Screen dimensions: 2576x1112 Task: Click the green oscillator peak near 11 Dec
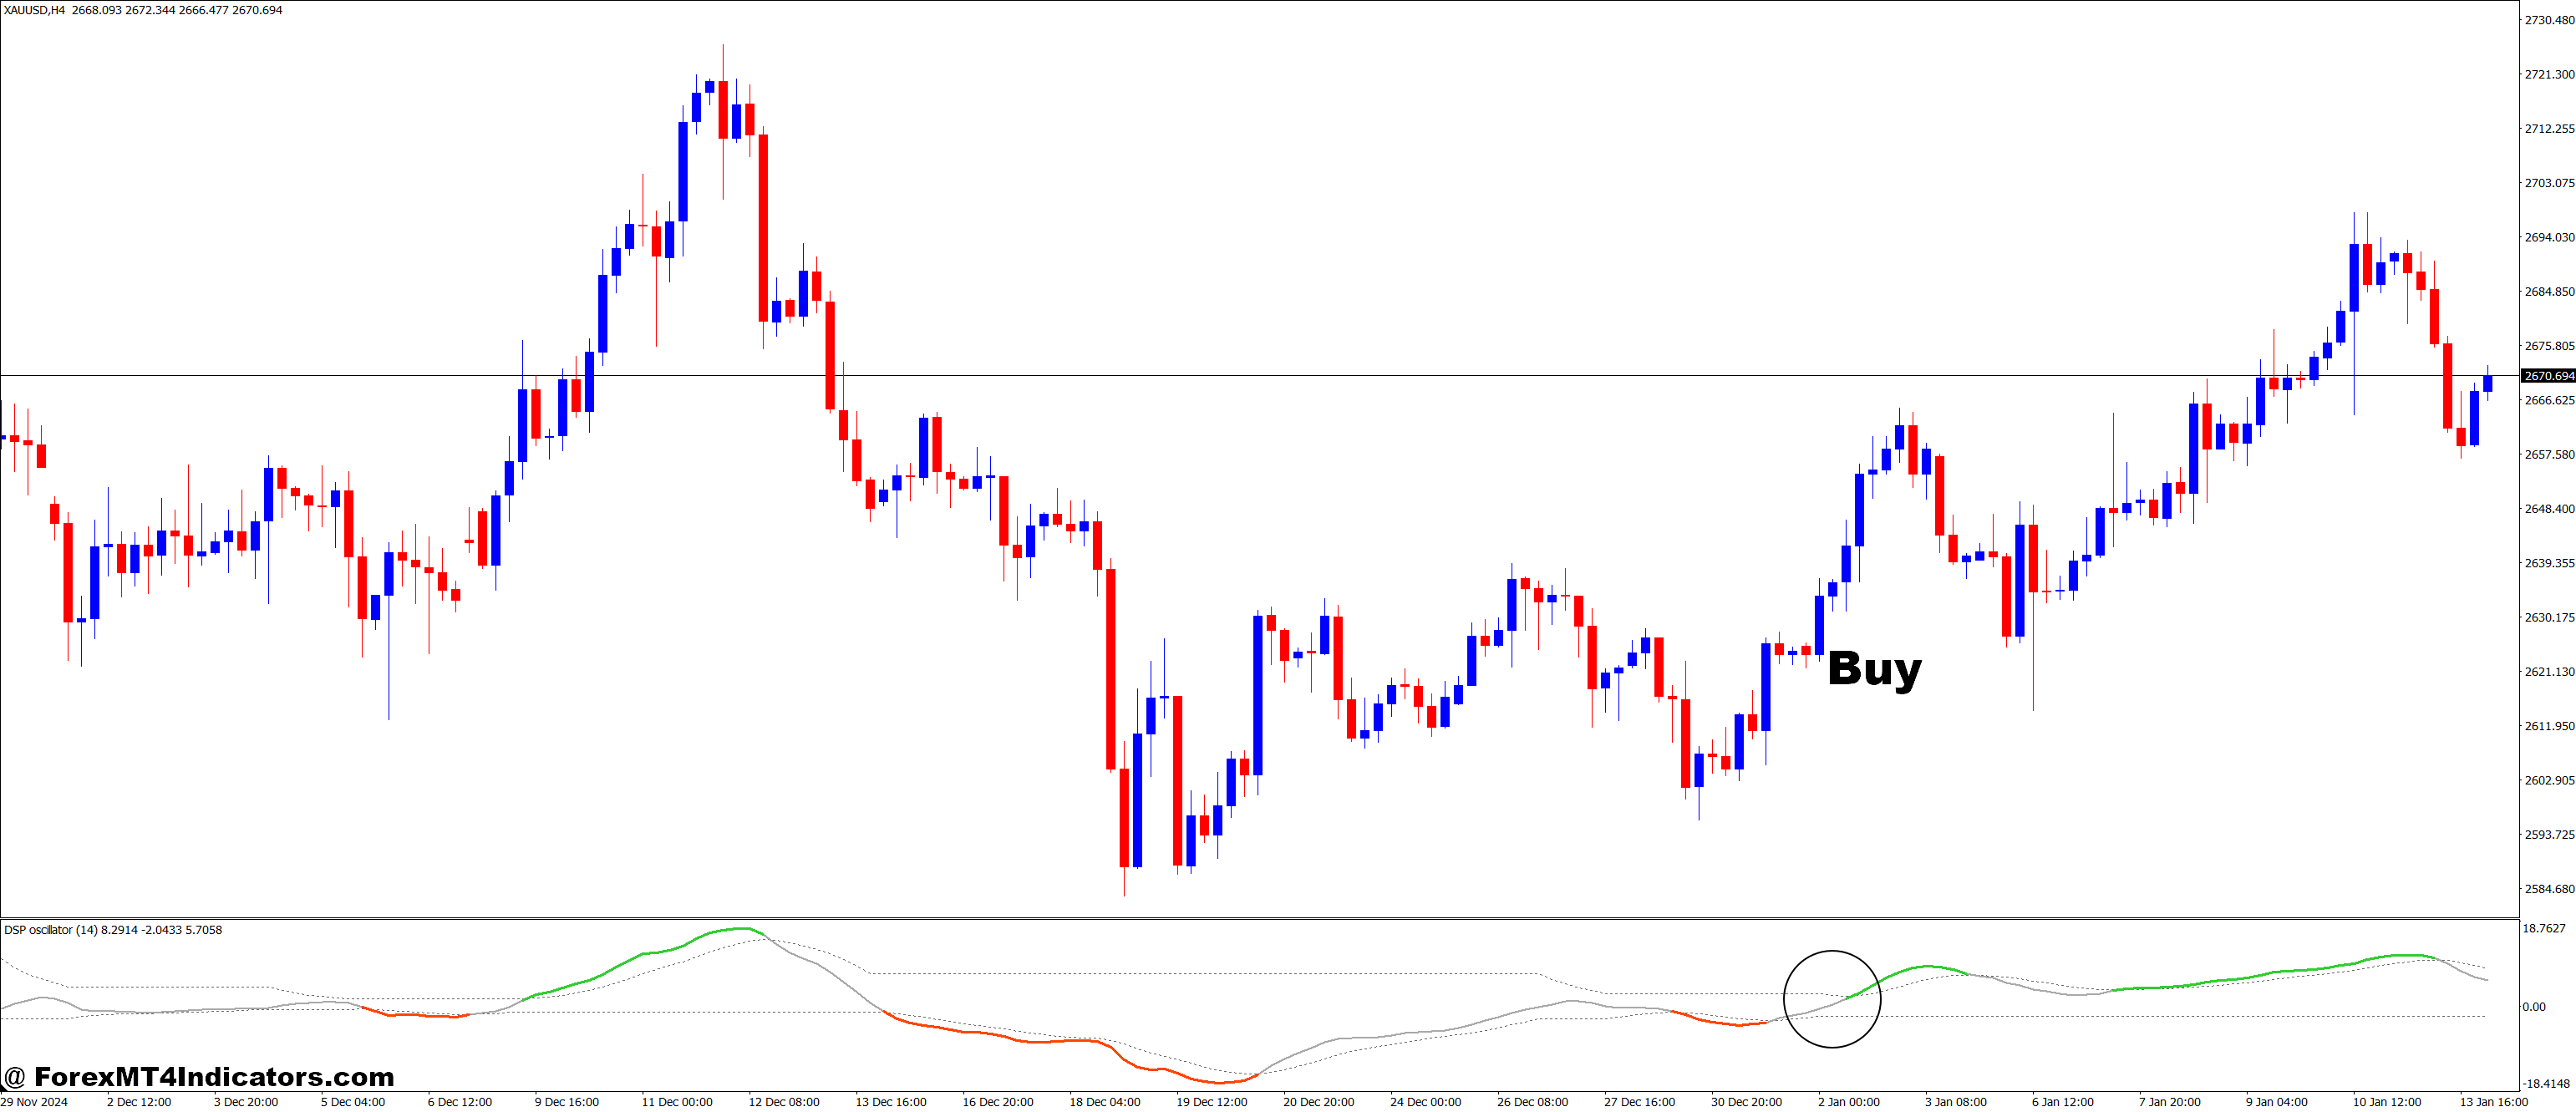pyautogui.click(x=741, y=929)
